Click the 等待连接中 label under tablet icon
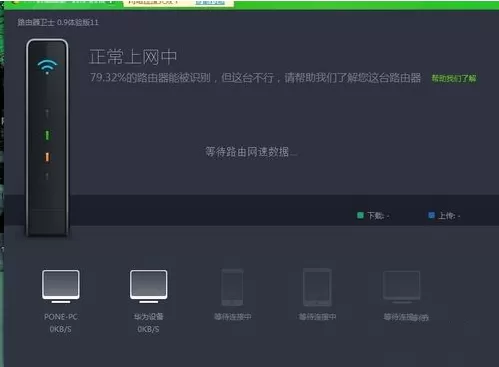The height and width of the screenshot is (367, 499). click(x=317, y=317)
